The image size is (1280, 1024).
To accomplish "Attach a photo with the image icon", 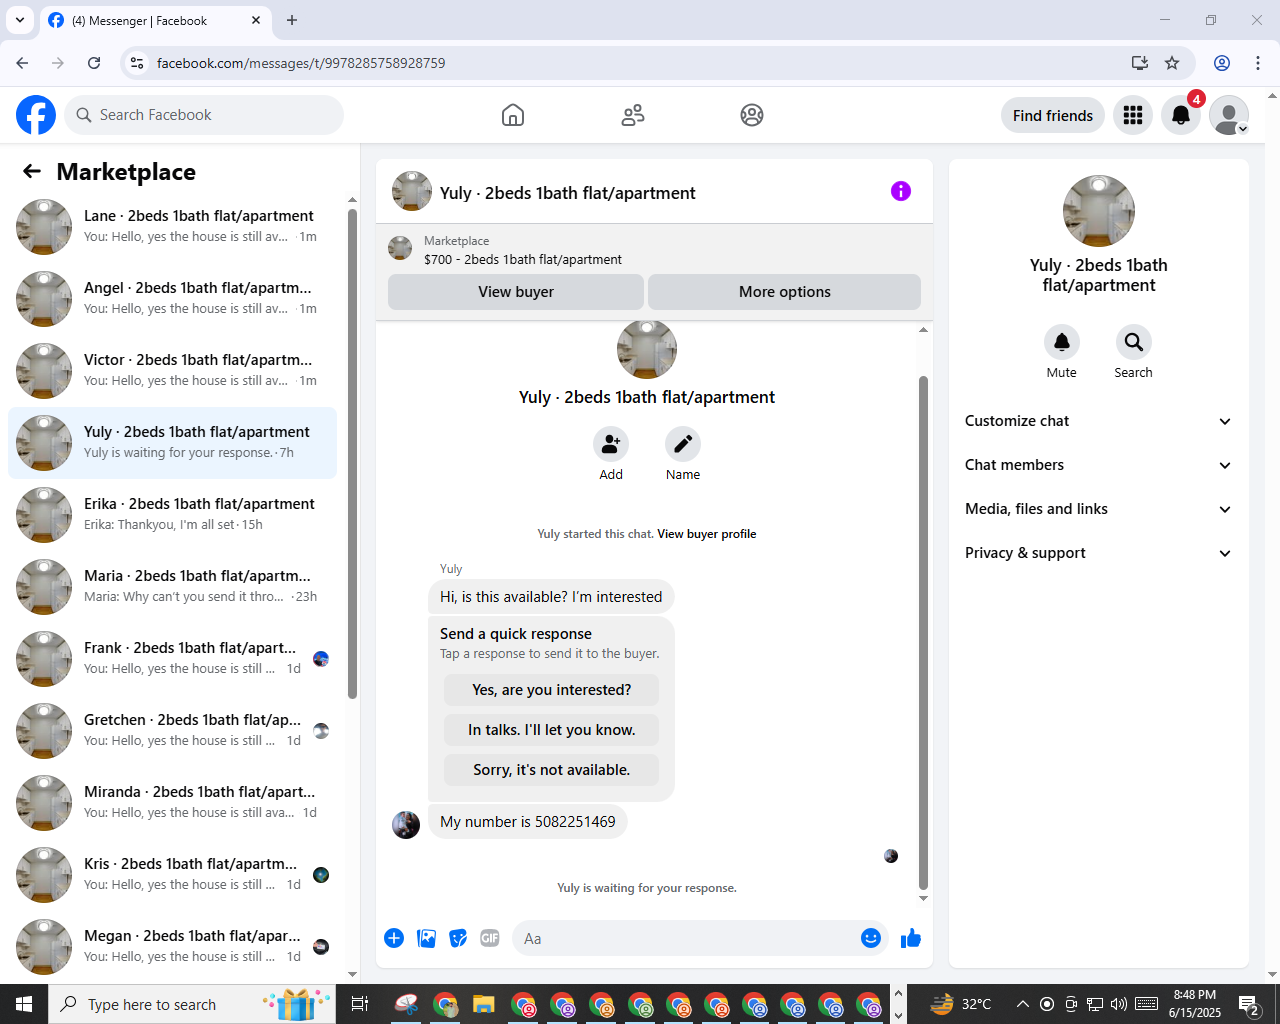I will click(426, 938).
